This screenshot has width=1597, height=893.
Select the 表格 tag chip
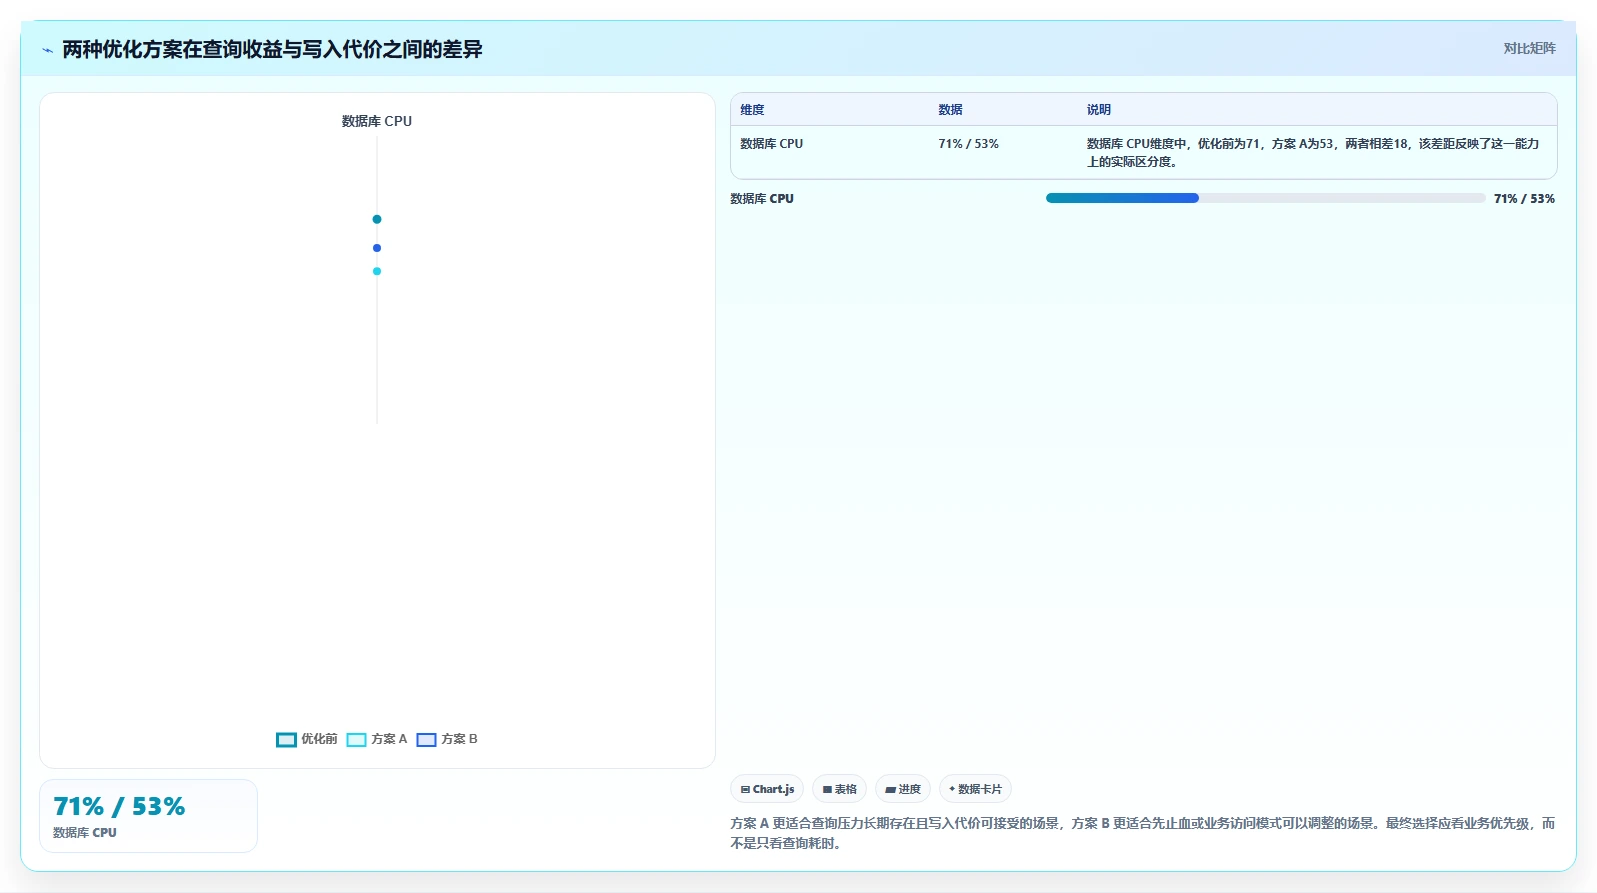[x=839, y=789]
